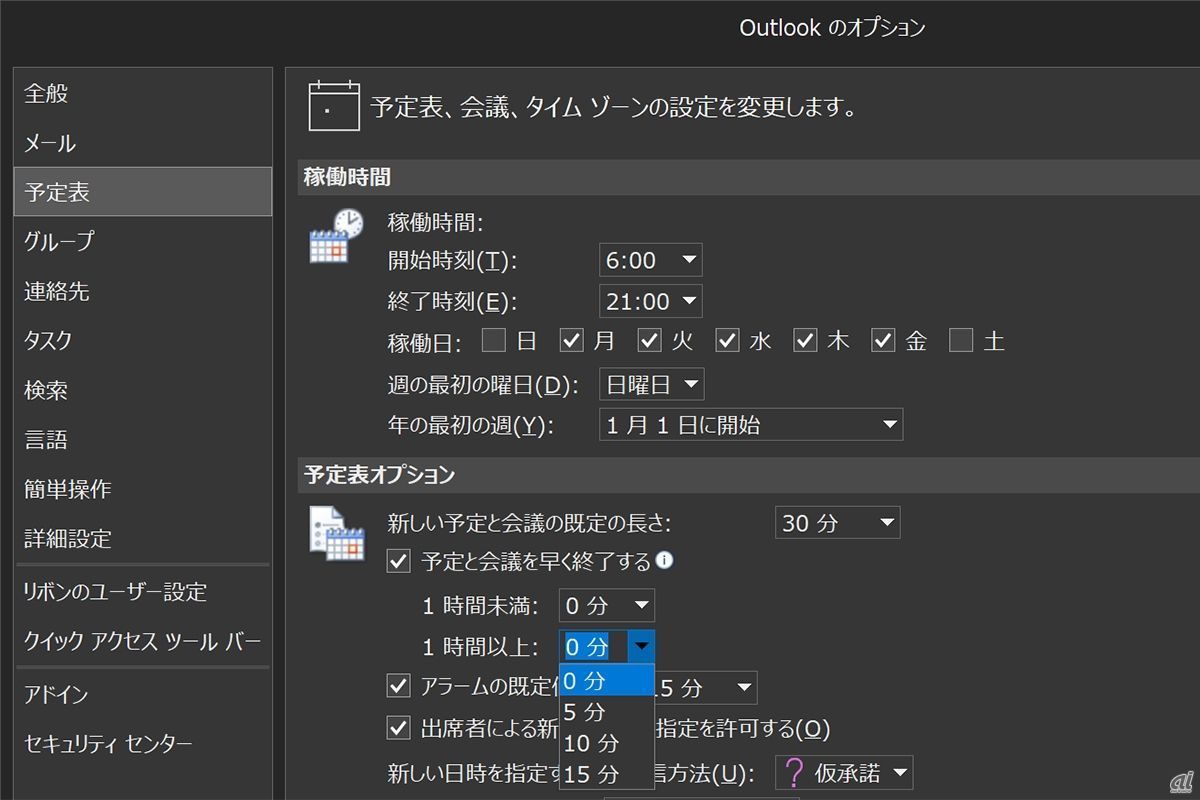Click the calendar options icon
Image resolution: width=1200 pixels, height=800 pixels.
(x=335, y=533)
